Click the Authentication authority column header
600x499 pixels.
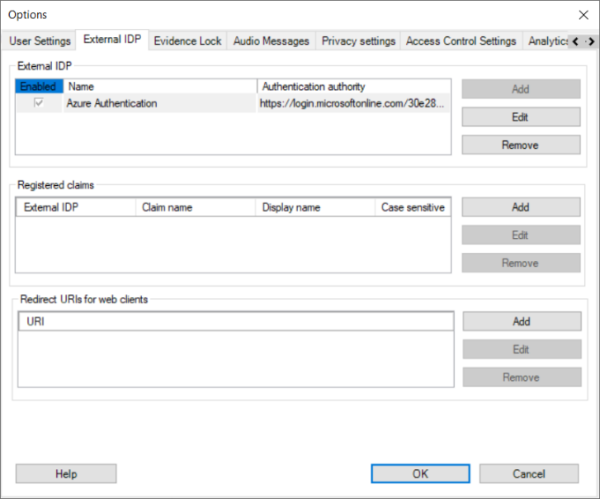point(354,87)
